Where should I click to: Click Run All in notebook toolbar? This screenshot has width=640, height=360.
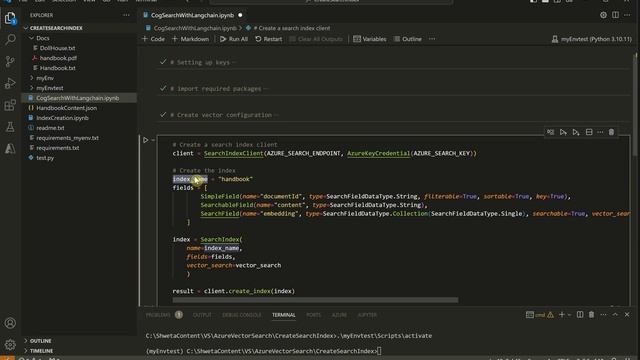click(234, 39)
